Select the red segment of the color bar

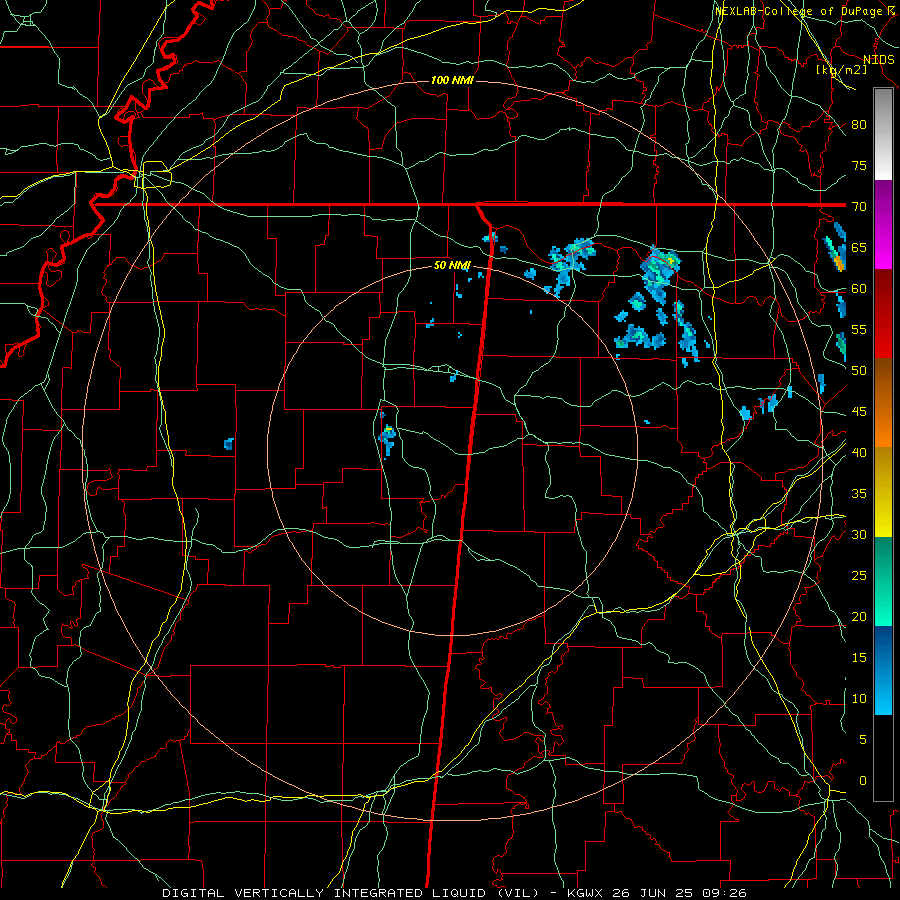883,314
